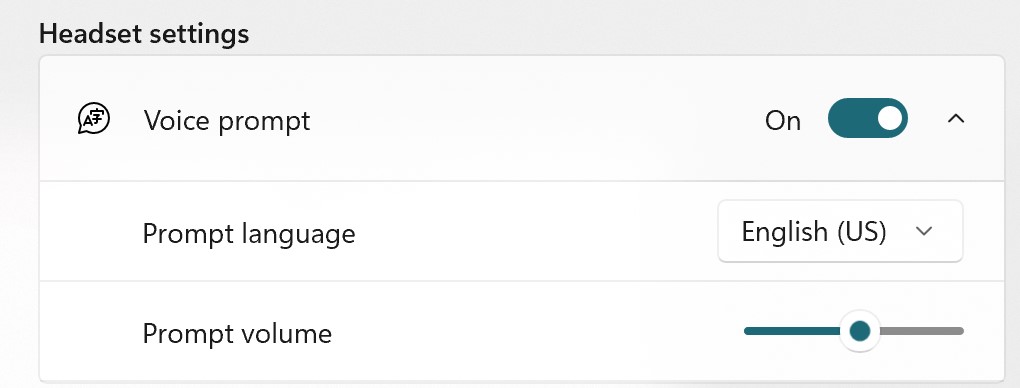Click the Voice prompt speech-bubble translate icon
Image resolution: width=1020 pixels, height=388 pixels.
pyautogui.click(x=94, y=119)
